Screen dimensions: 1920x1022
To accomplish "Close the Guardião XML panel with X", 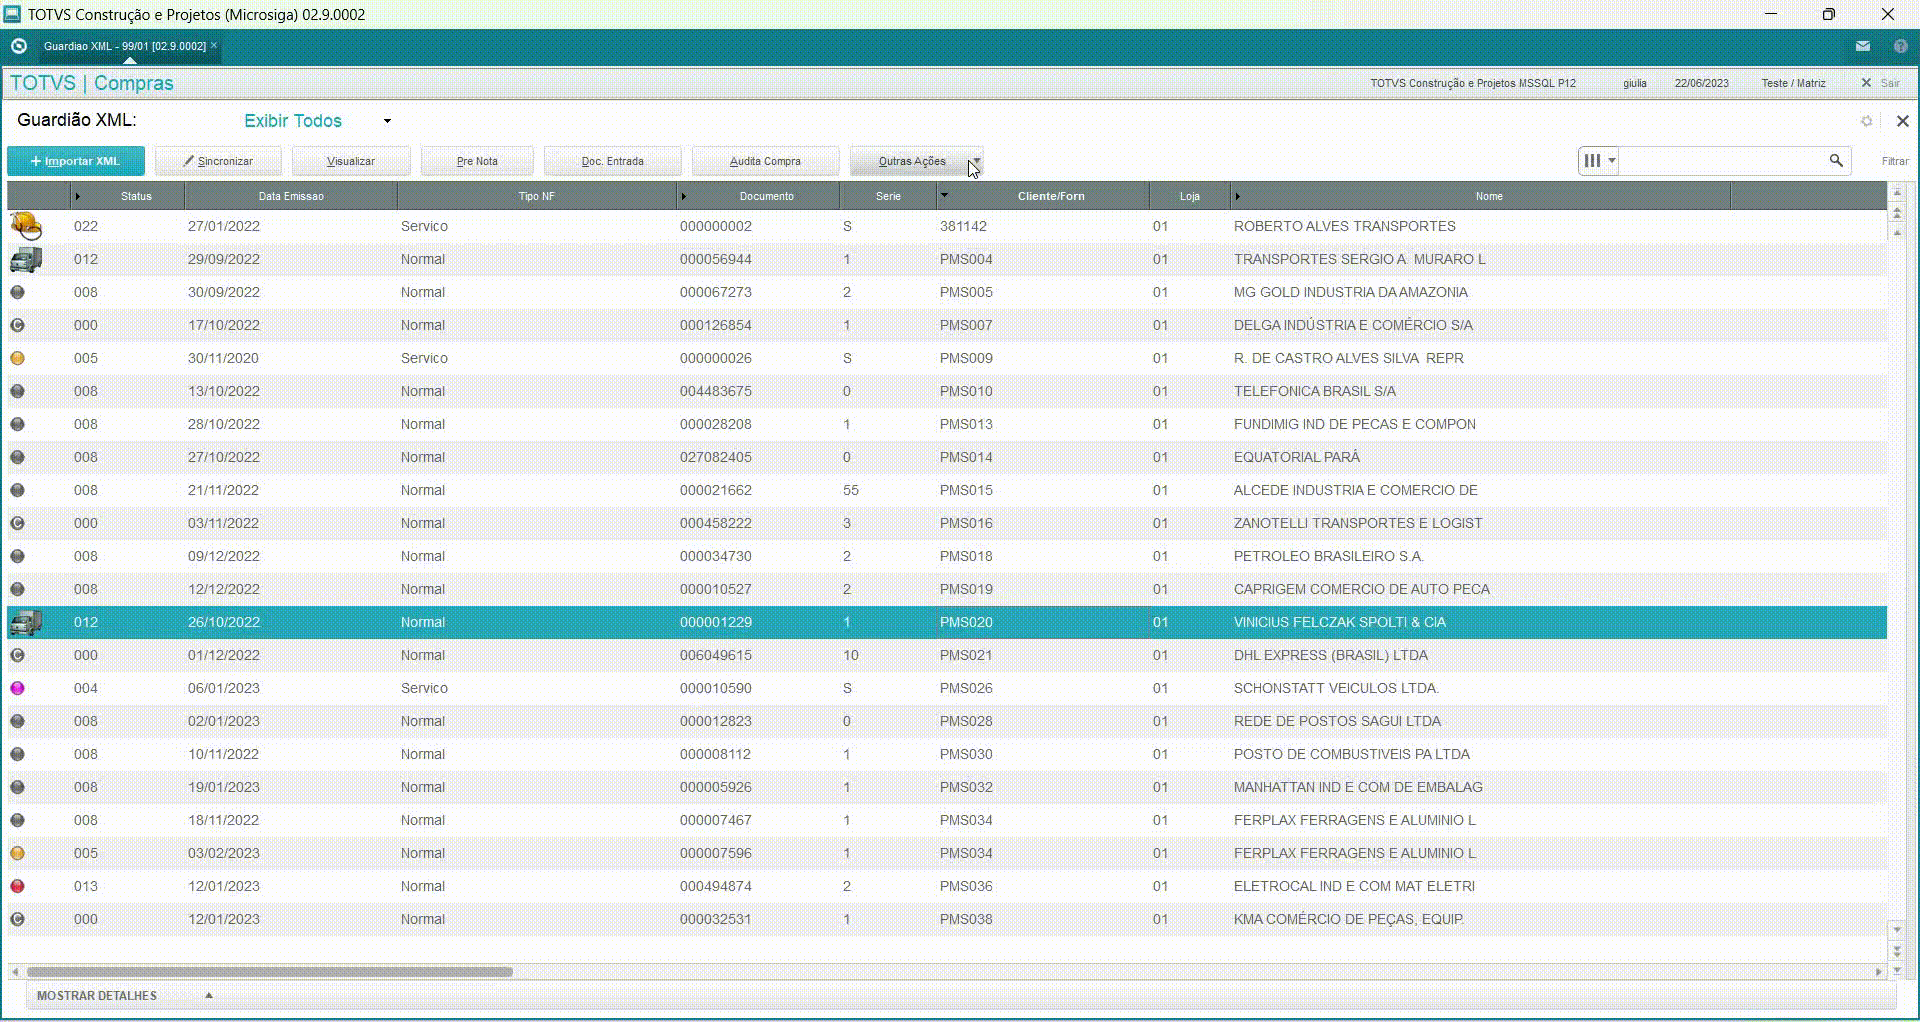I will point(1902,121).
